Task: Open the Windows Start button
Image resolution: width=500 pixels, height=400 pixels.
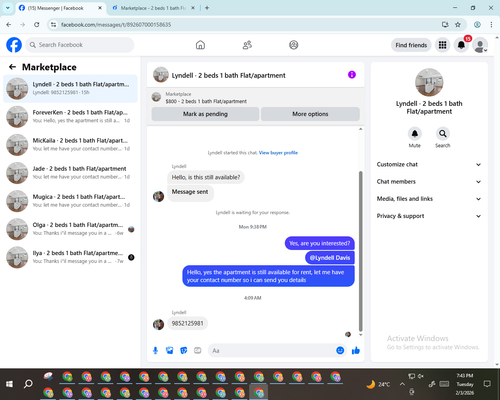Action: (9, 384)
